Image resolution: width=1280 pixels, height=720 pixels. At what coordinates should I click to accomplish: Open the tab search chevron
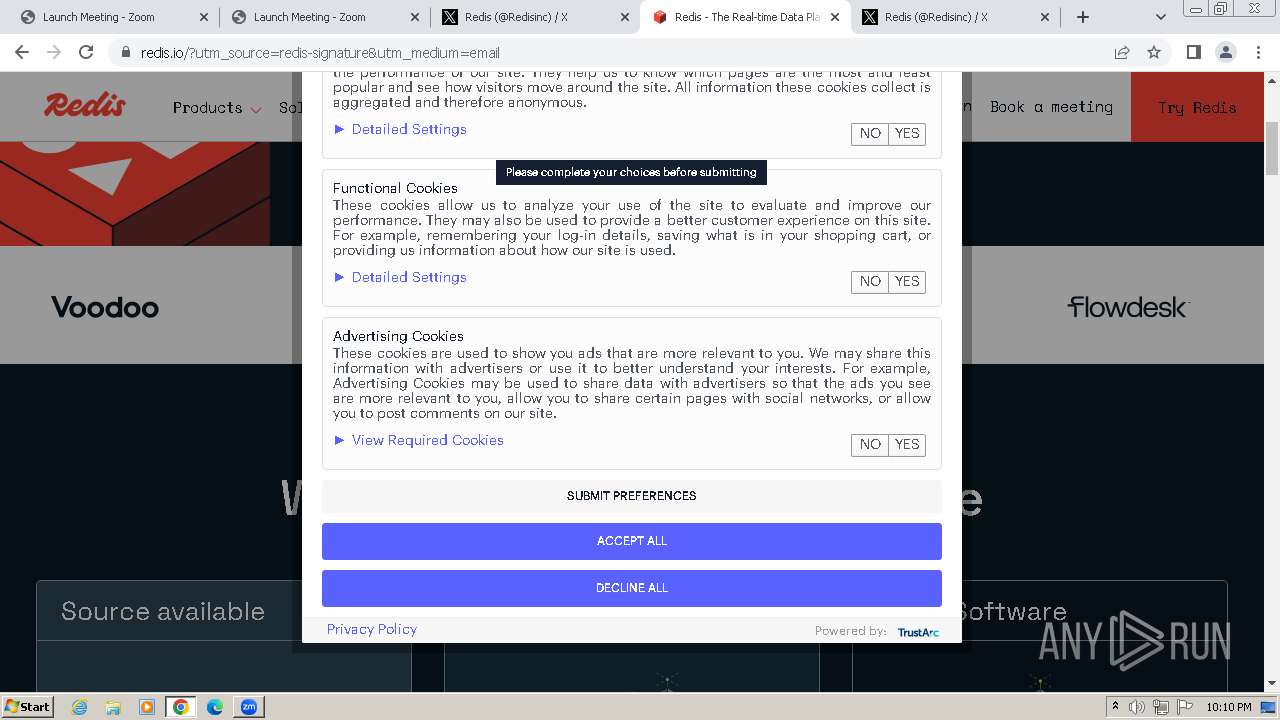1161,17
